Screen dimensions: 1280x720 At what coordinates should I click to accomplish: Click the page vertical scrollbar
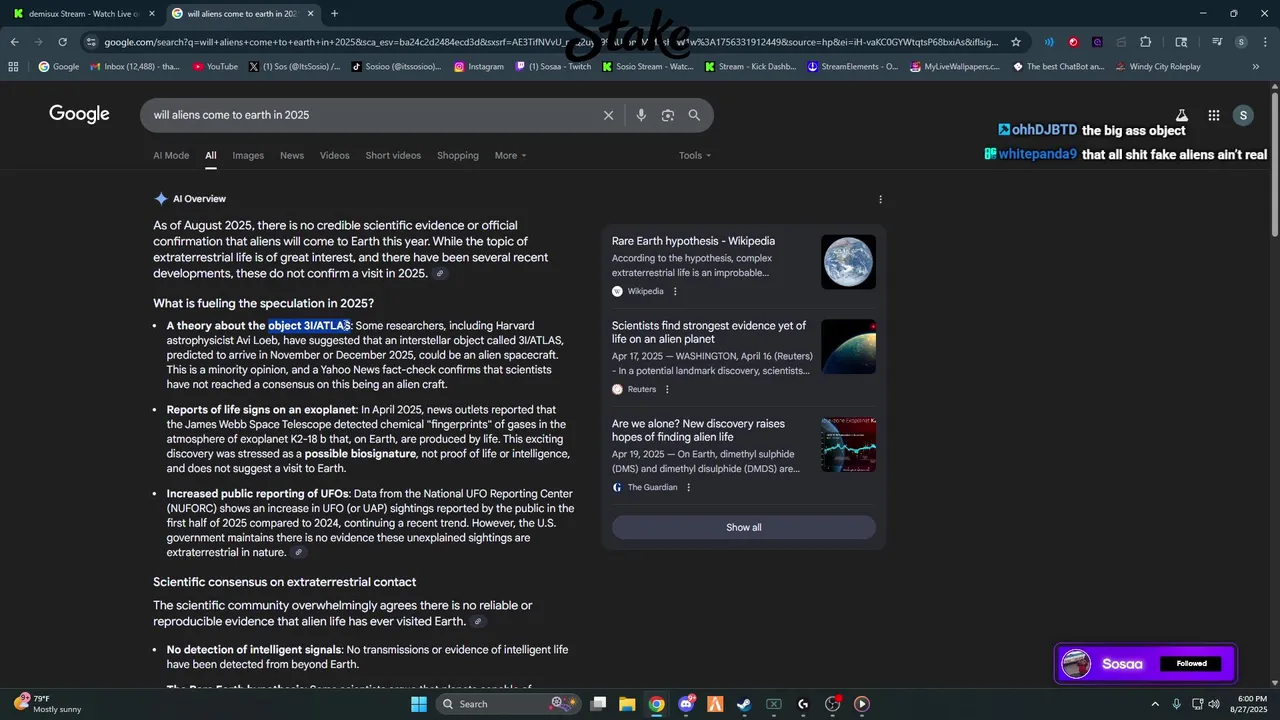pos(1274,165)
